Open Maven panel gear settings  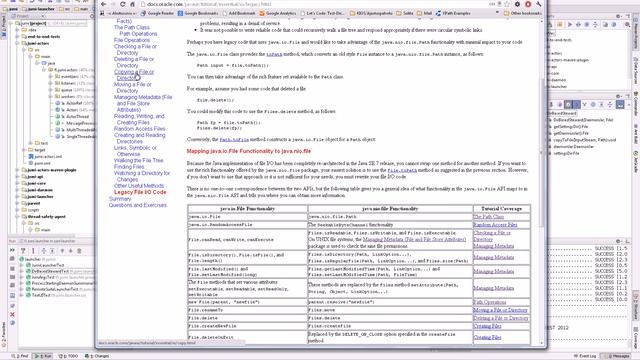tap(620, 16)
